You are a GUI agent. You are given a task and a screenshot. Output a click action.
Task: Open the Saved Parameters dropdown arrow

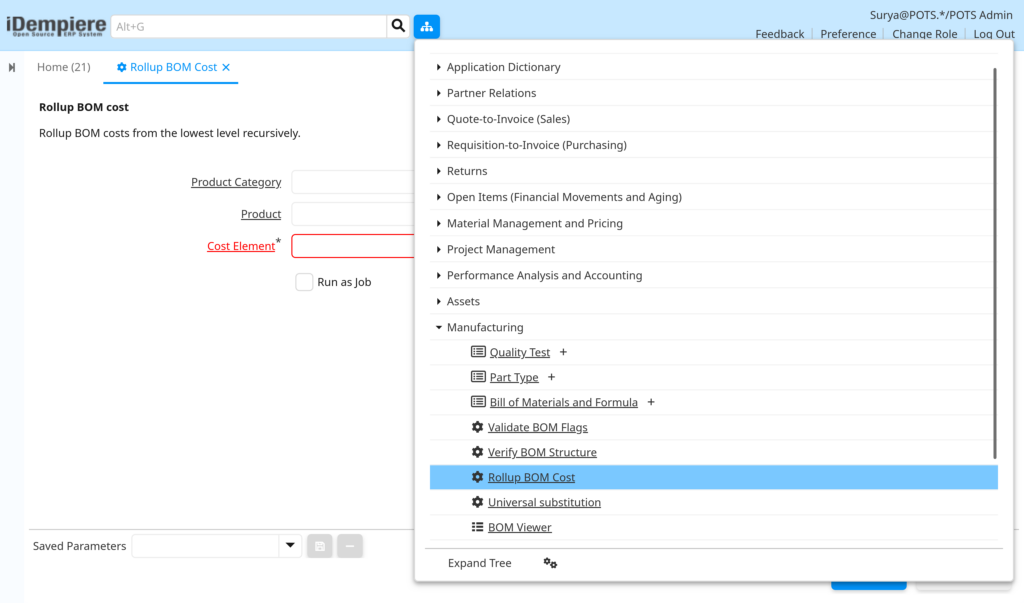pos(290,546)
